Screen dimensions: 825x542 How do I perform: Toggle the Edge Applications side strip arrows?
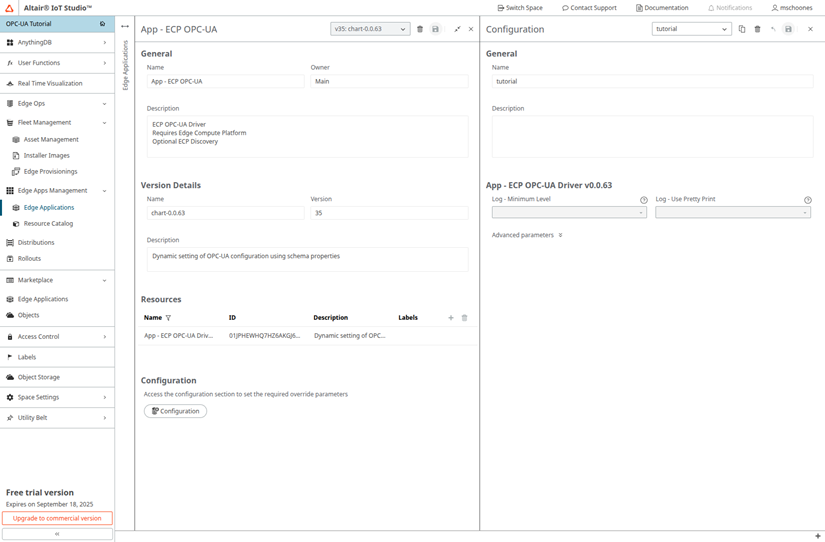click(125, 26)
